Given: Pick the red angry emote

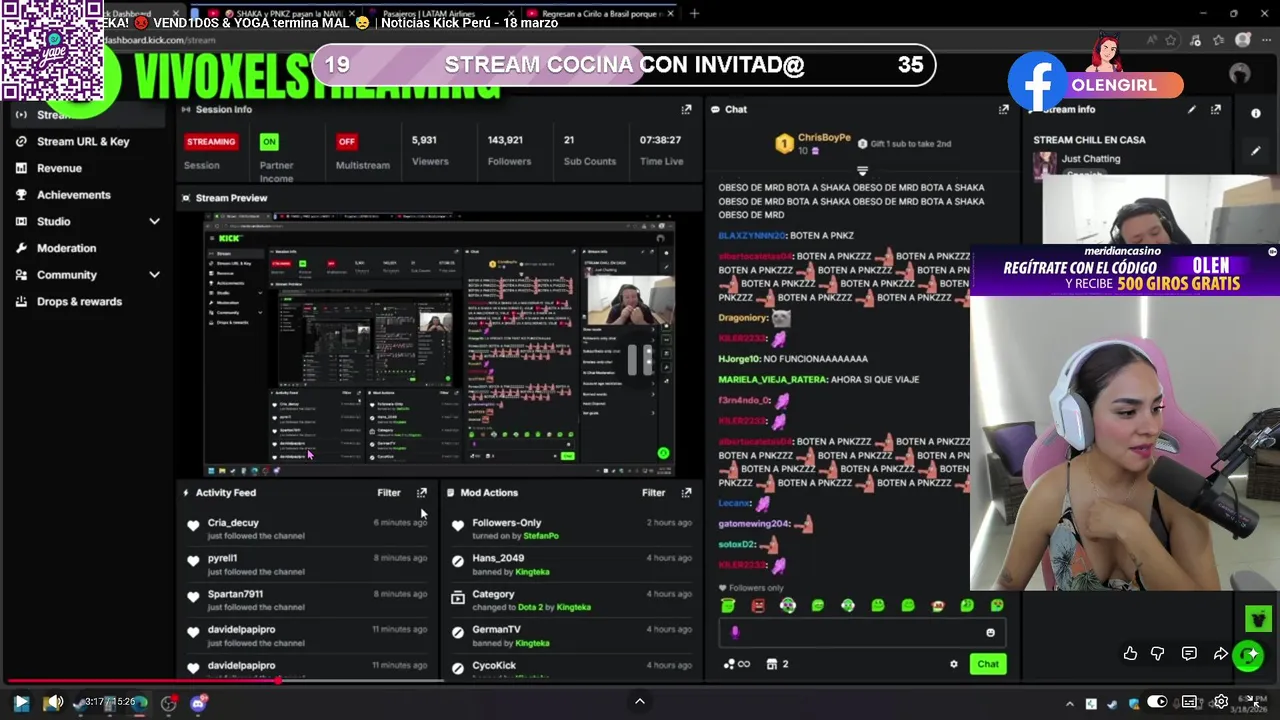Looking at the screenshot, I should [758, 605].
